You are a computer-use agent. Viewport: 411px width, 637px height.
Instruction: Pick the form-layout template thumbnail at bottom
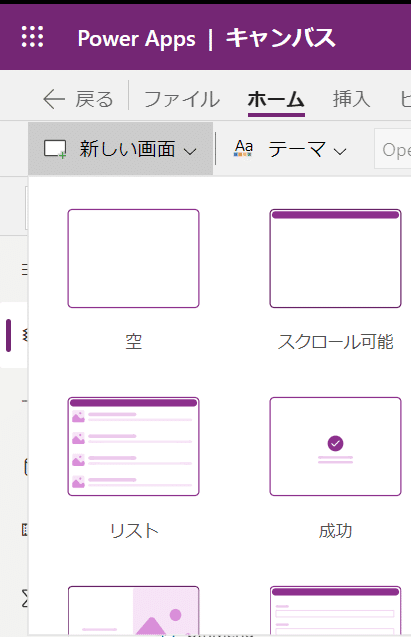click(335, 610)
